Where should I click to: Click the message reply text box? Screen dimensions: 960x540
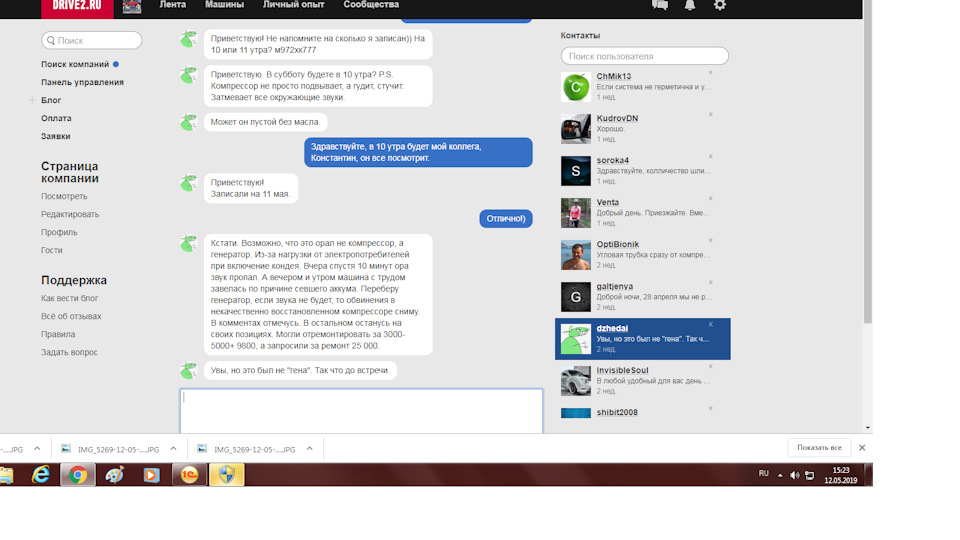tap(361, 410)
